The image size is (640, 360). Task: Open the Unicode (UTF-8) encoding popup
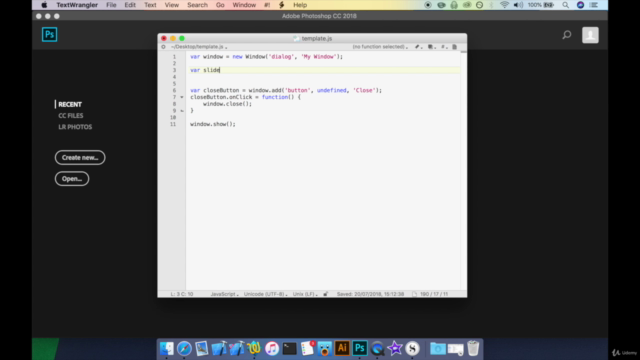coord(265,294)
